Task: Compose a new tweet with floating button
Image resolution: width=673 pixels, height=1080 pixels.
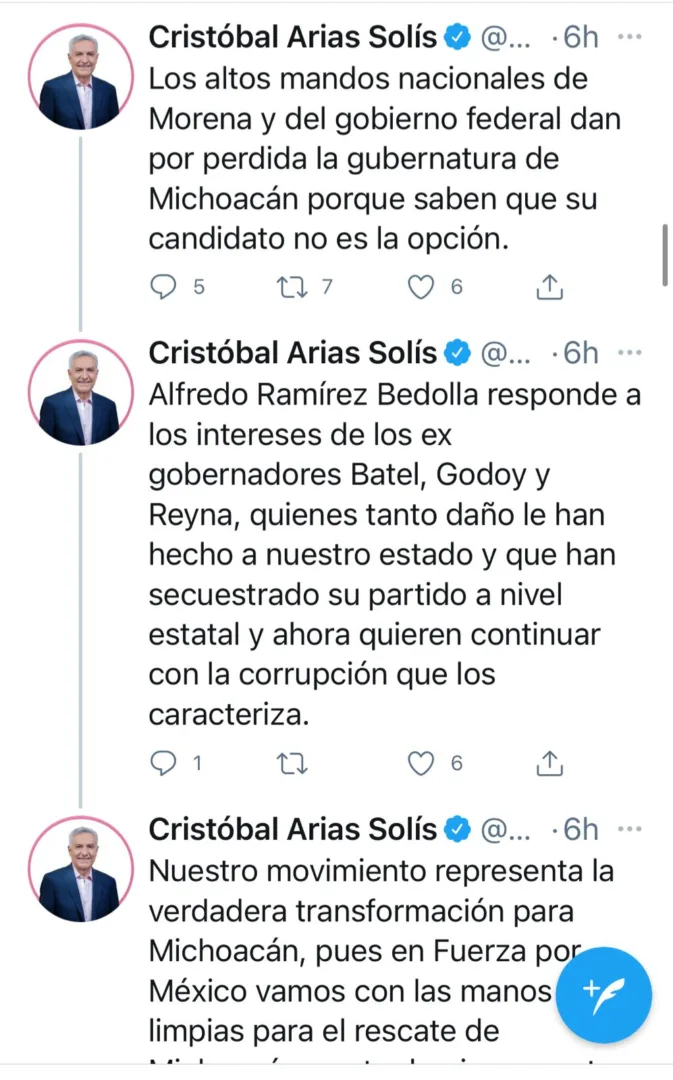Action: [603, 995]
